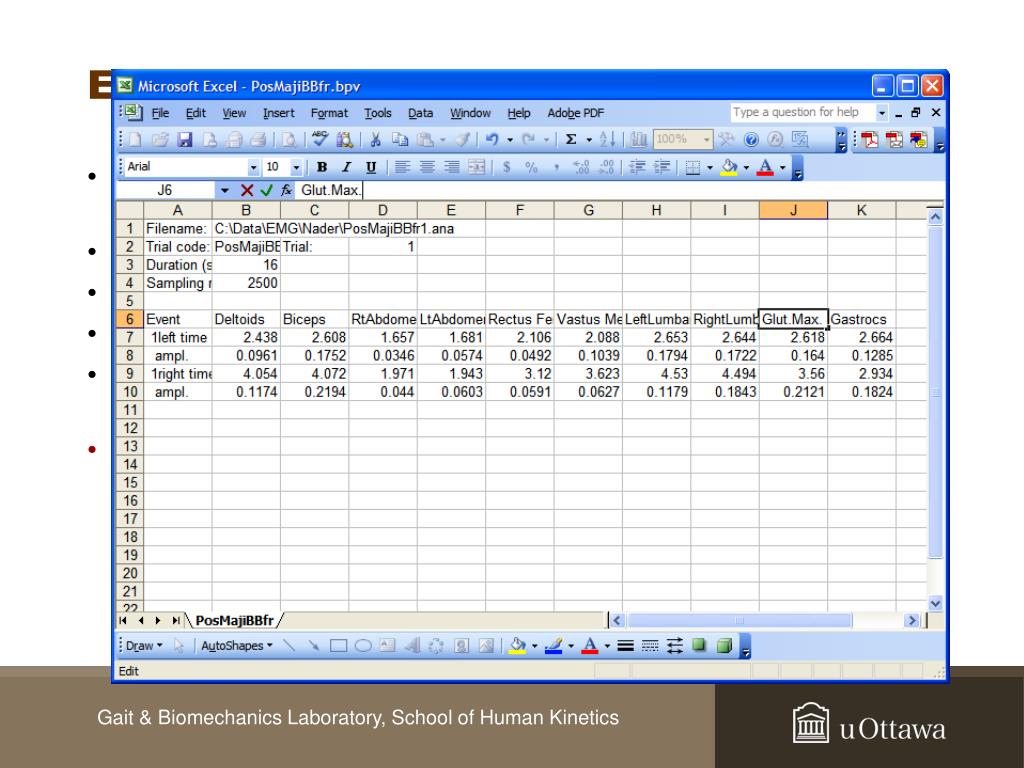Click the Undo arrow icon
This screenshot has height=768, width=1024.
point(493,139)
